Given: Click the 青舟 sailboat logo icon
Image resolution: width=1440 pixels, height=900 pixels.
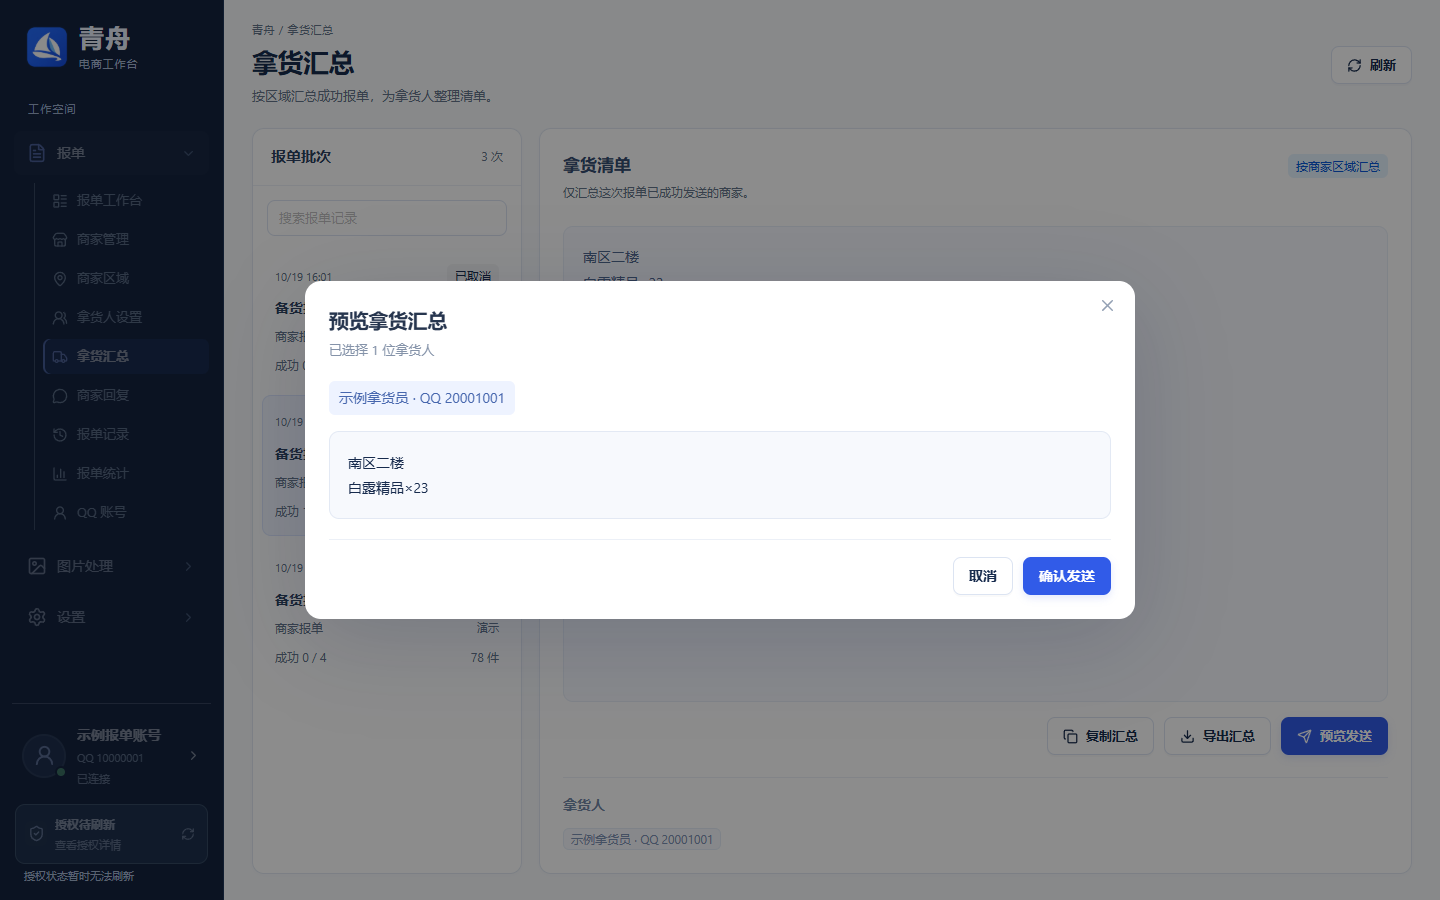Looking at the screenshot, I should click(47, 47).
